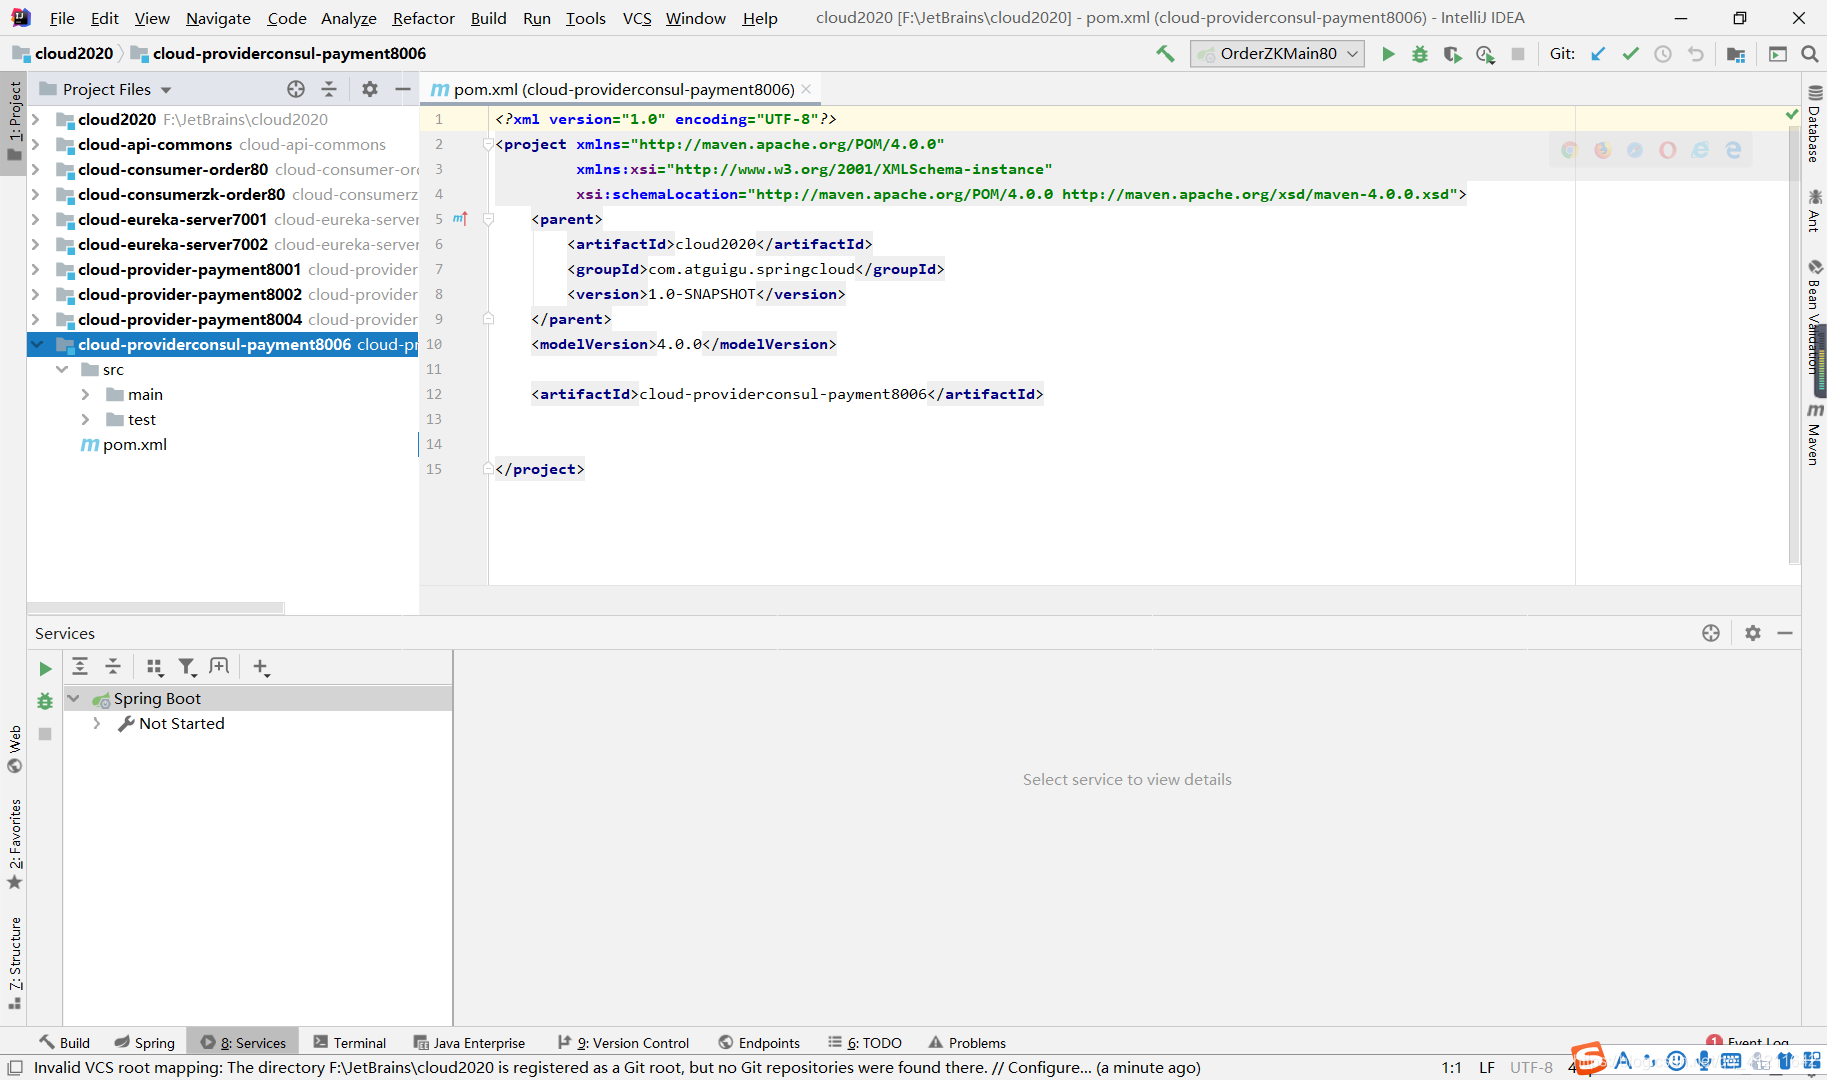Click LF line separator in status bar

tap(1487, 1067)
